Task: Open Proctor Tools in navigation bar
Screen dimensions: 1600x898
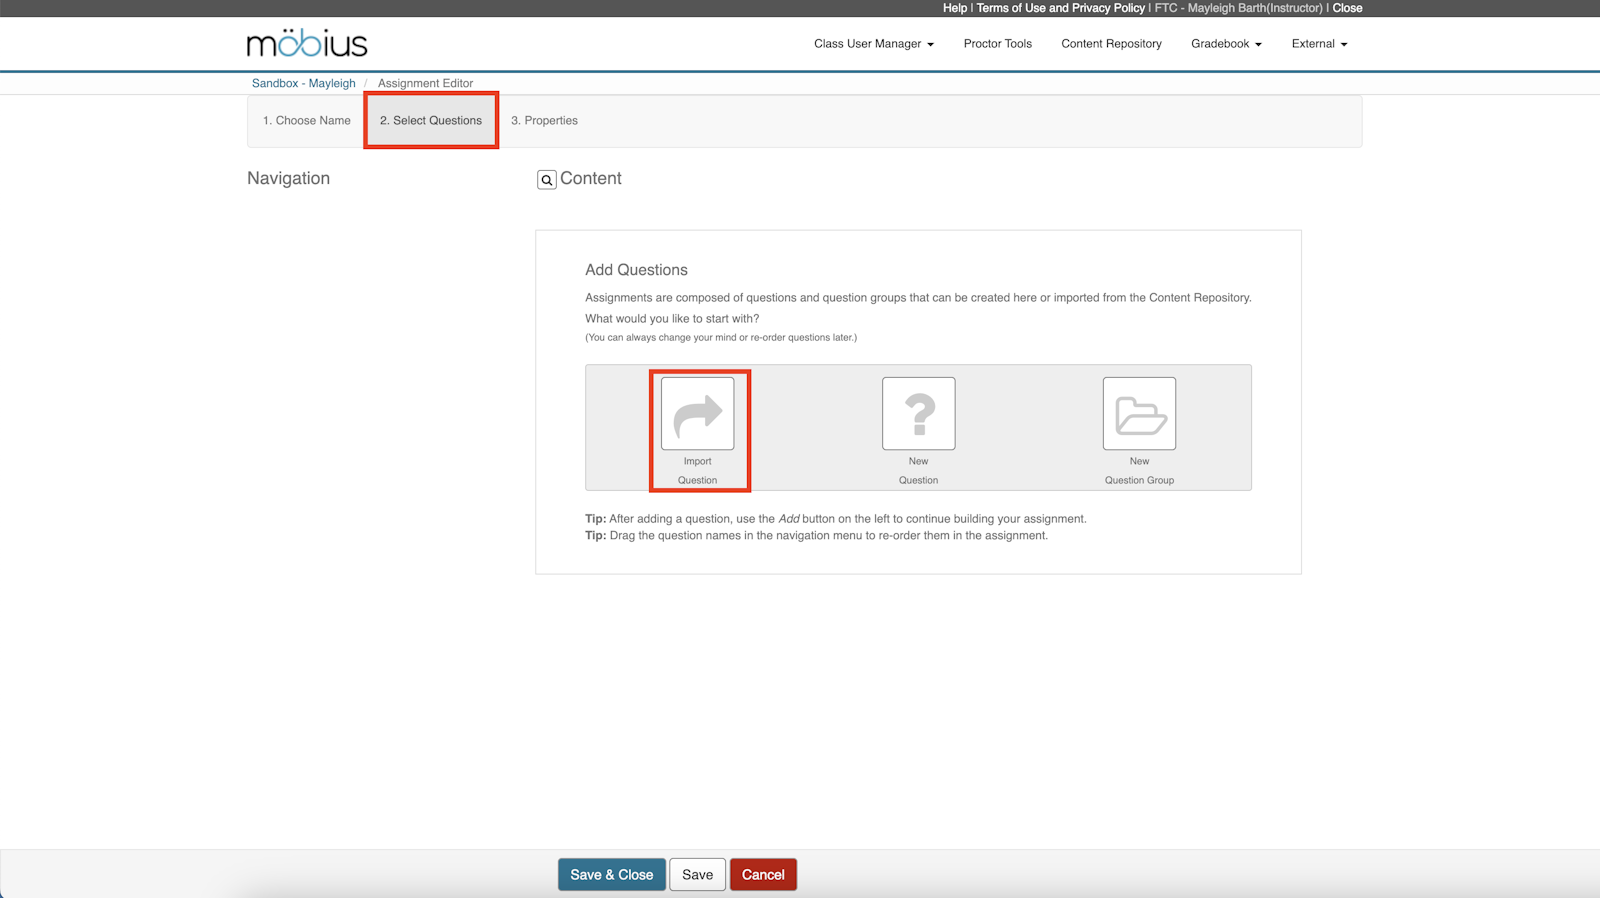Action: [x=997, y=44]
